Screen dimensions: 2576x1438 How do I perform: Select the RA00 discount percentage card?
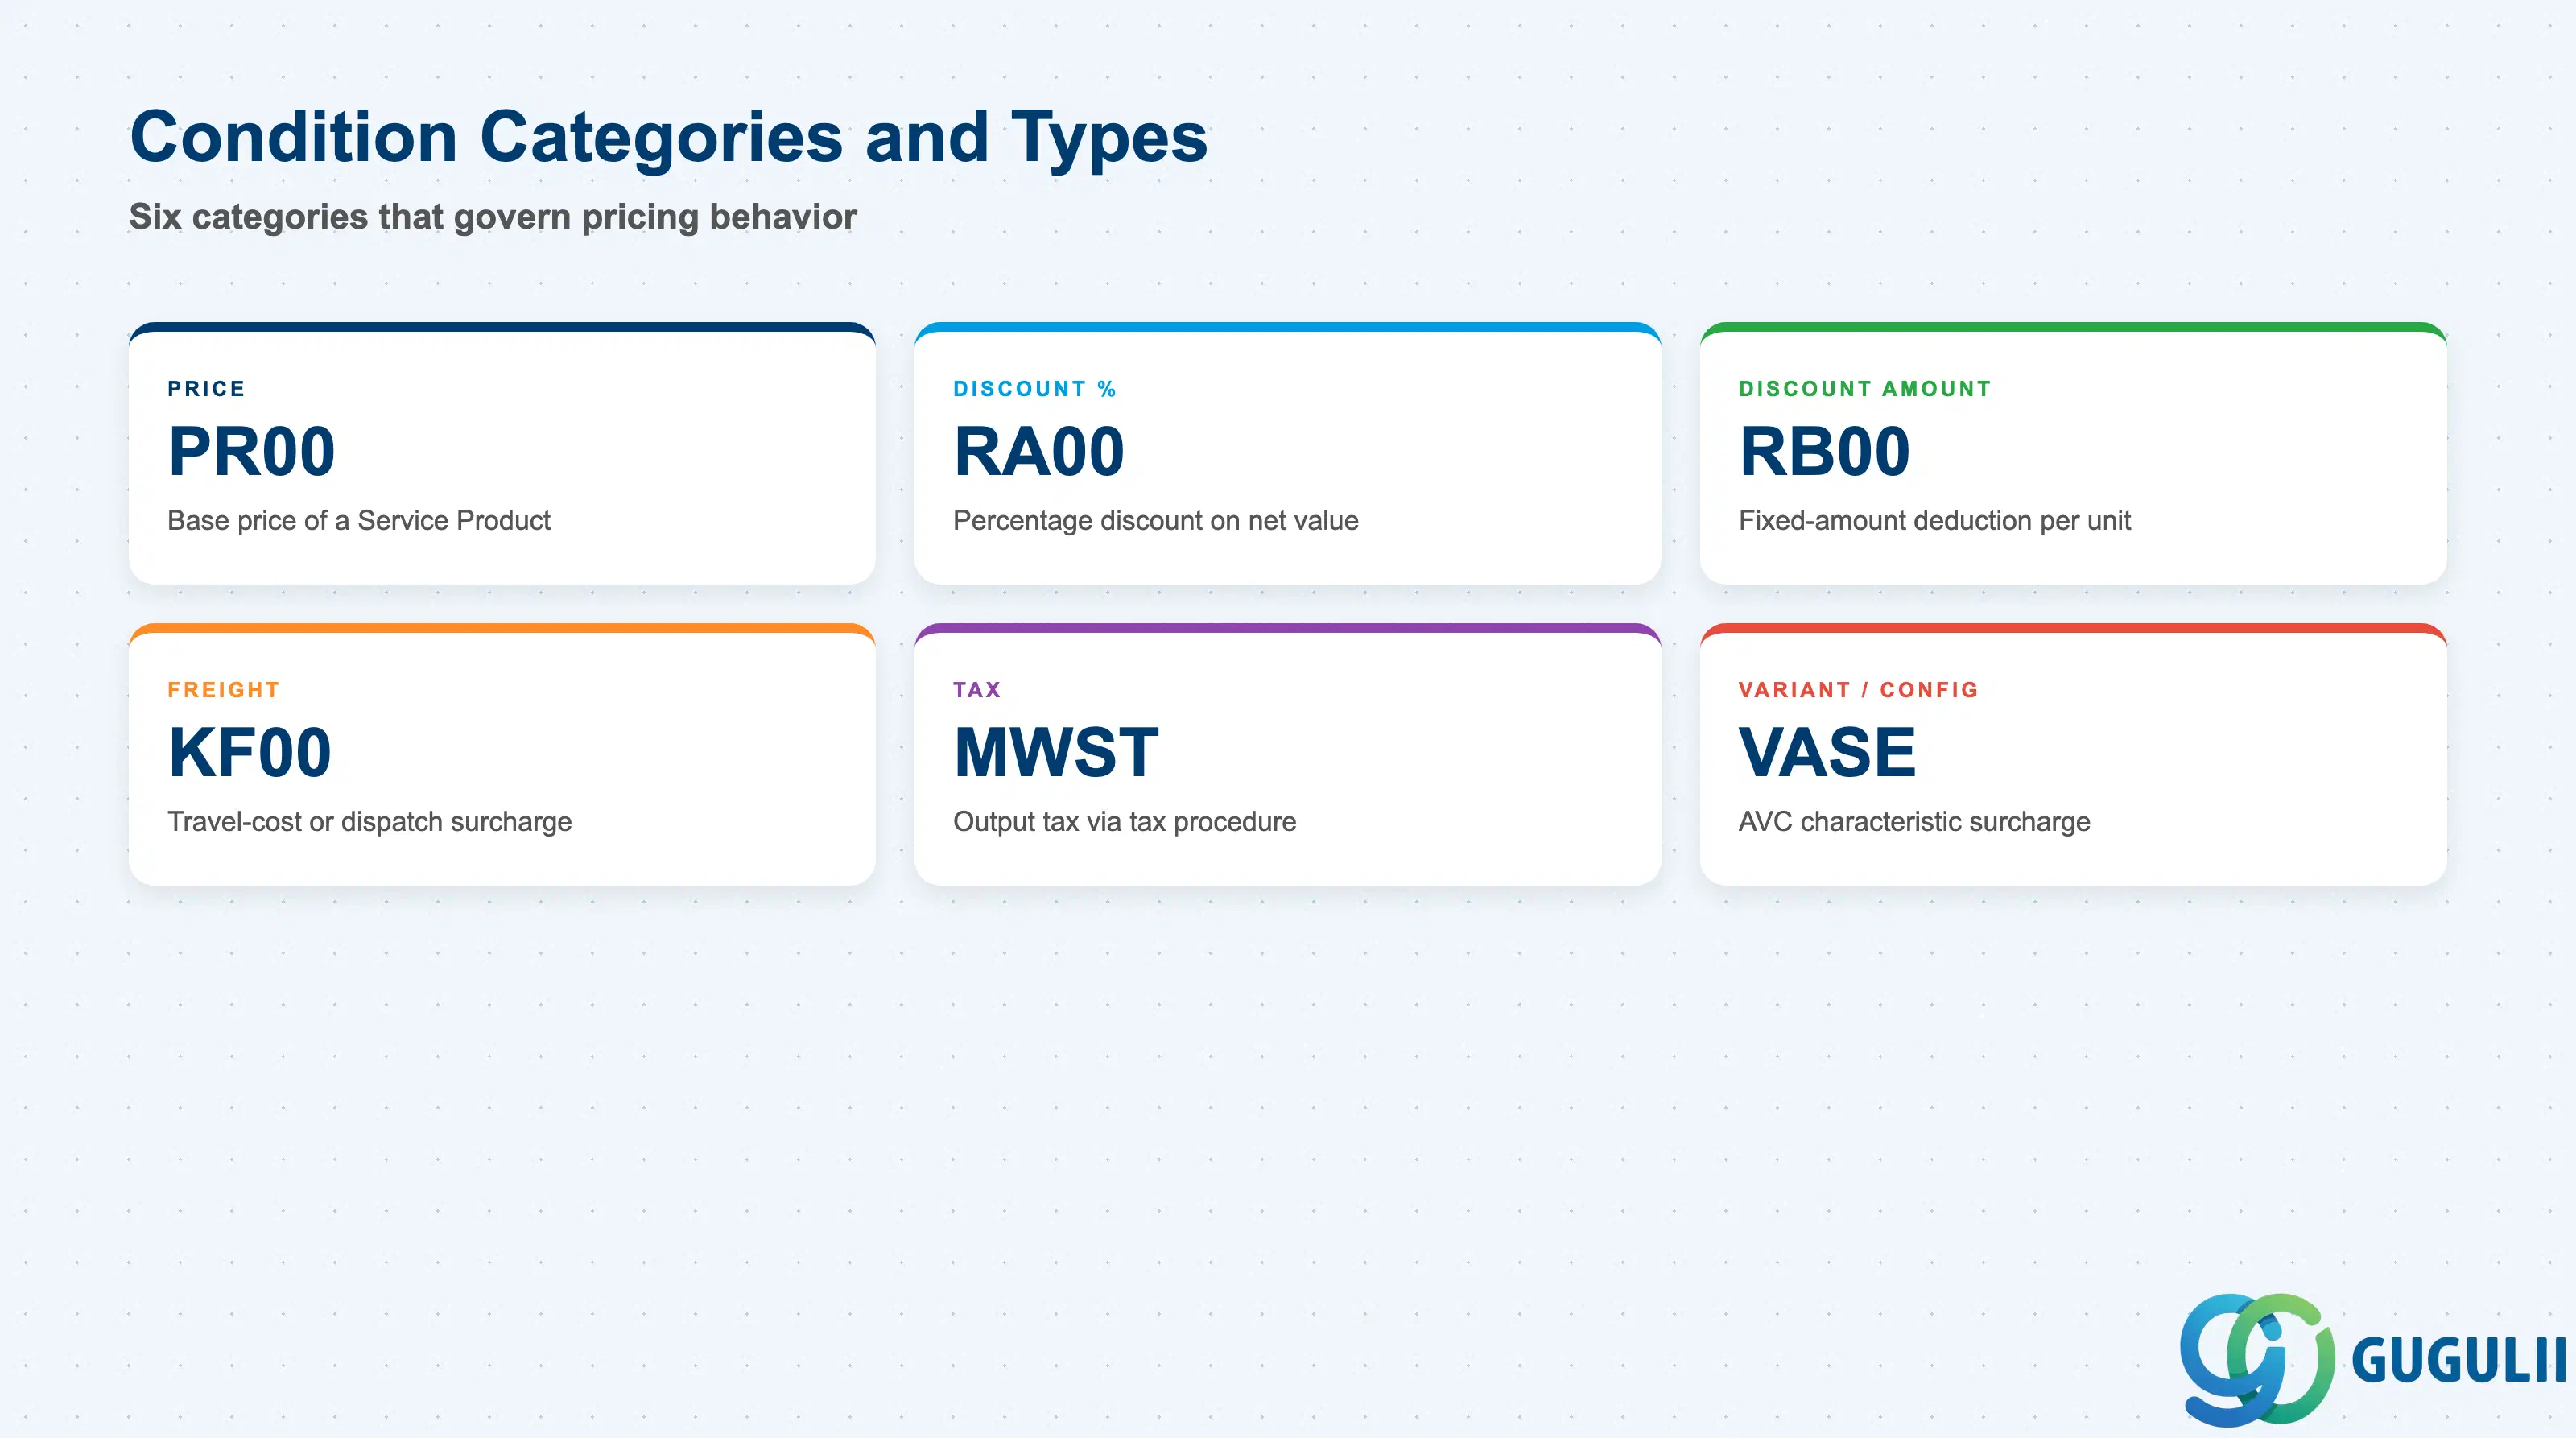pos(1287,453)
